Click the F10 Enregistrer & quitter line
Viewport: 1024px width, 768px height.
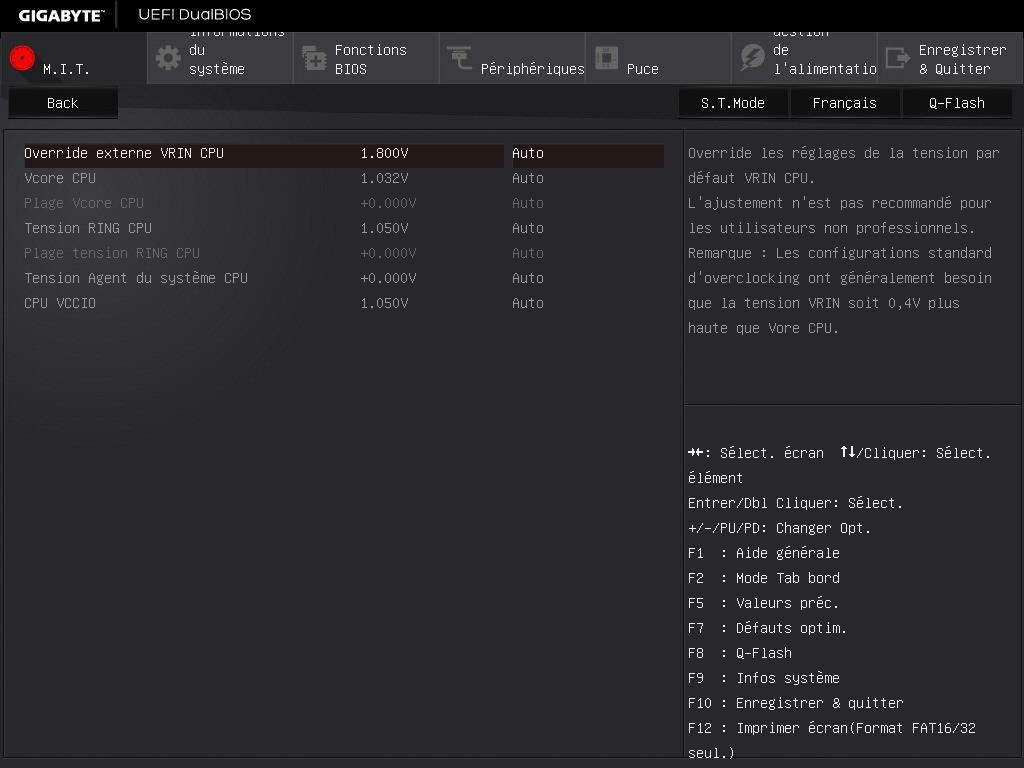[795, 703]
